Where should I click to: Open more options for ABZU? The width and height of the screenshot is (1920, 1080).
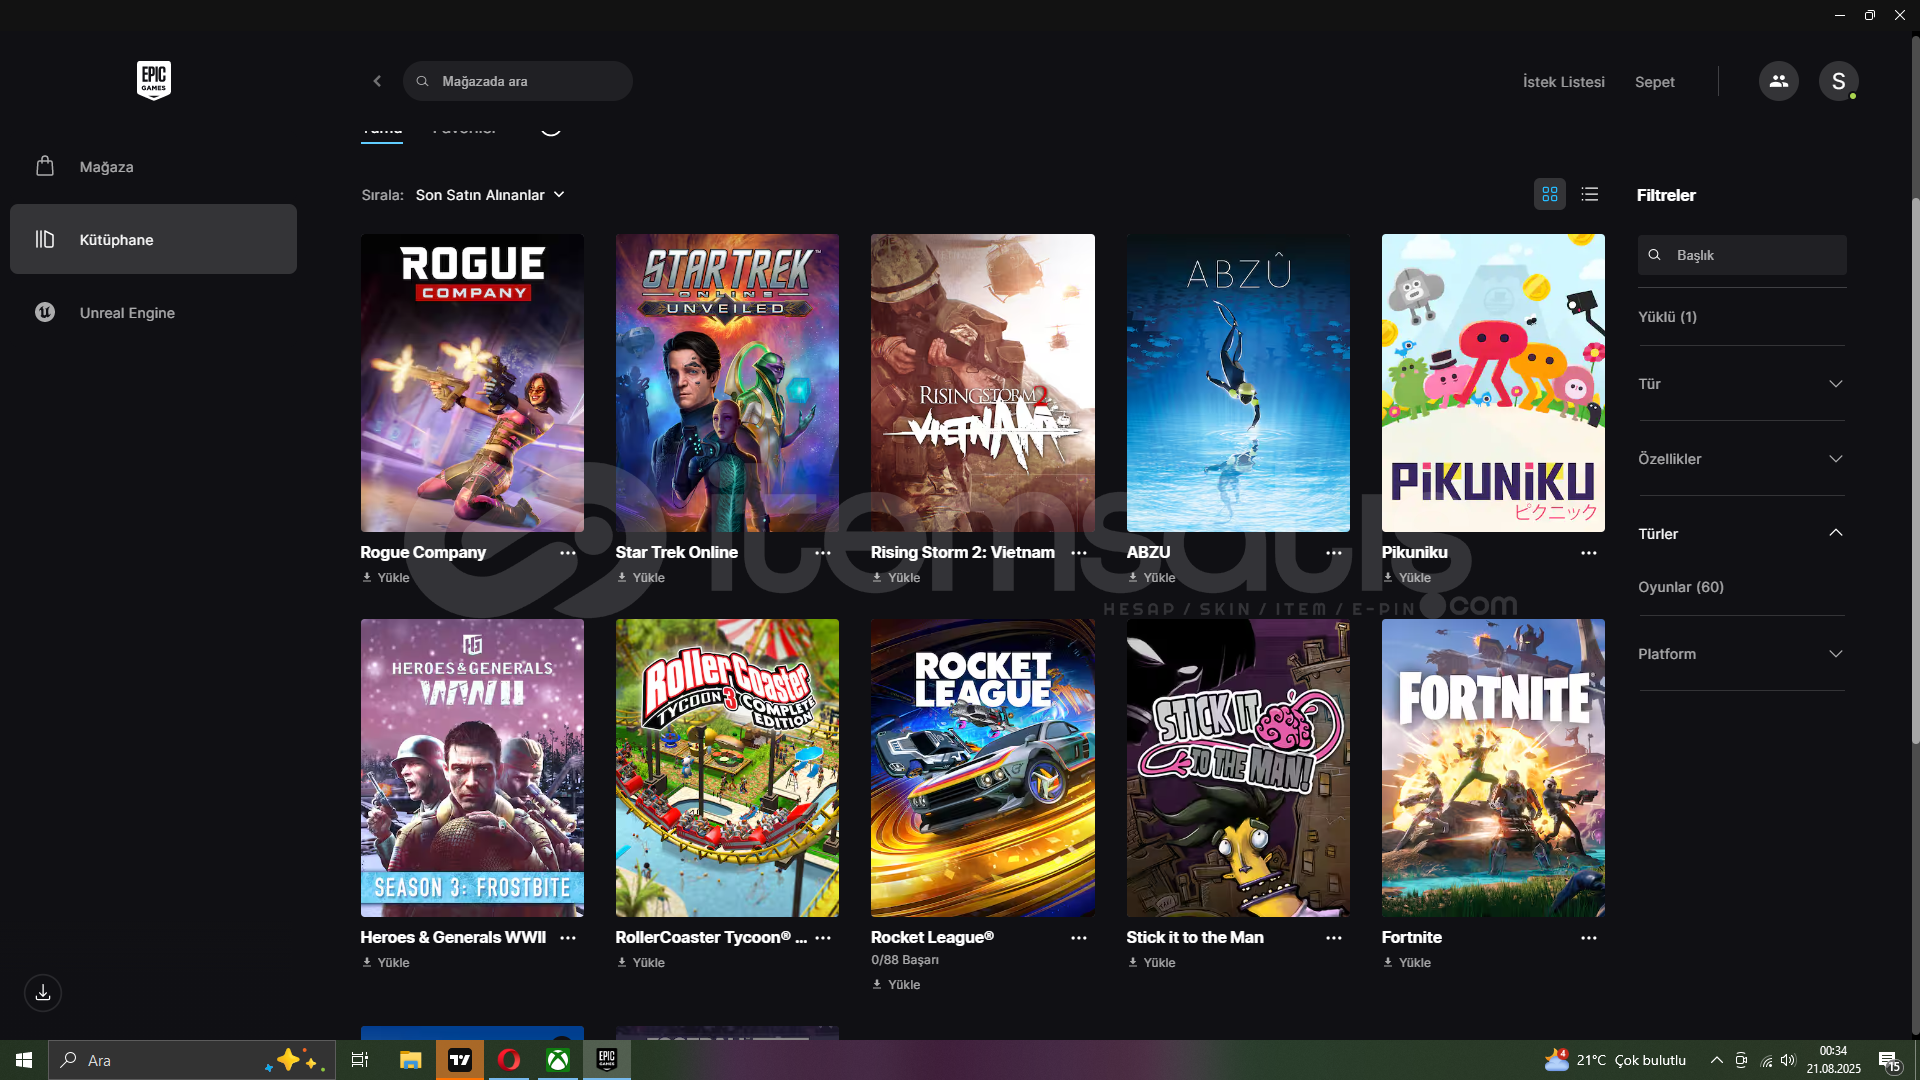1334,553
